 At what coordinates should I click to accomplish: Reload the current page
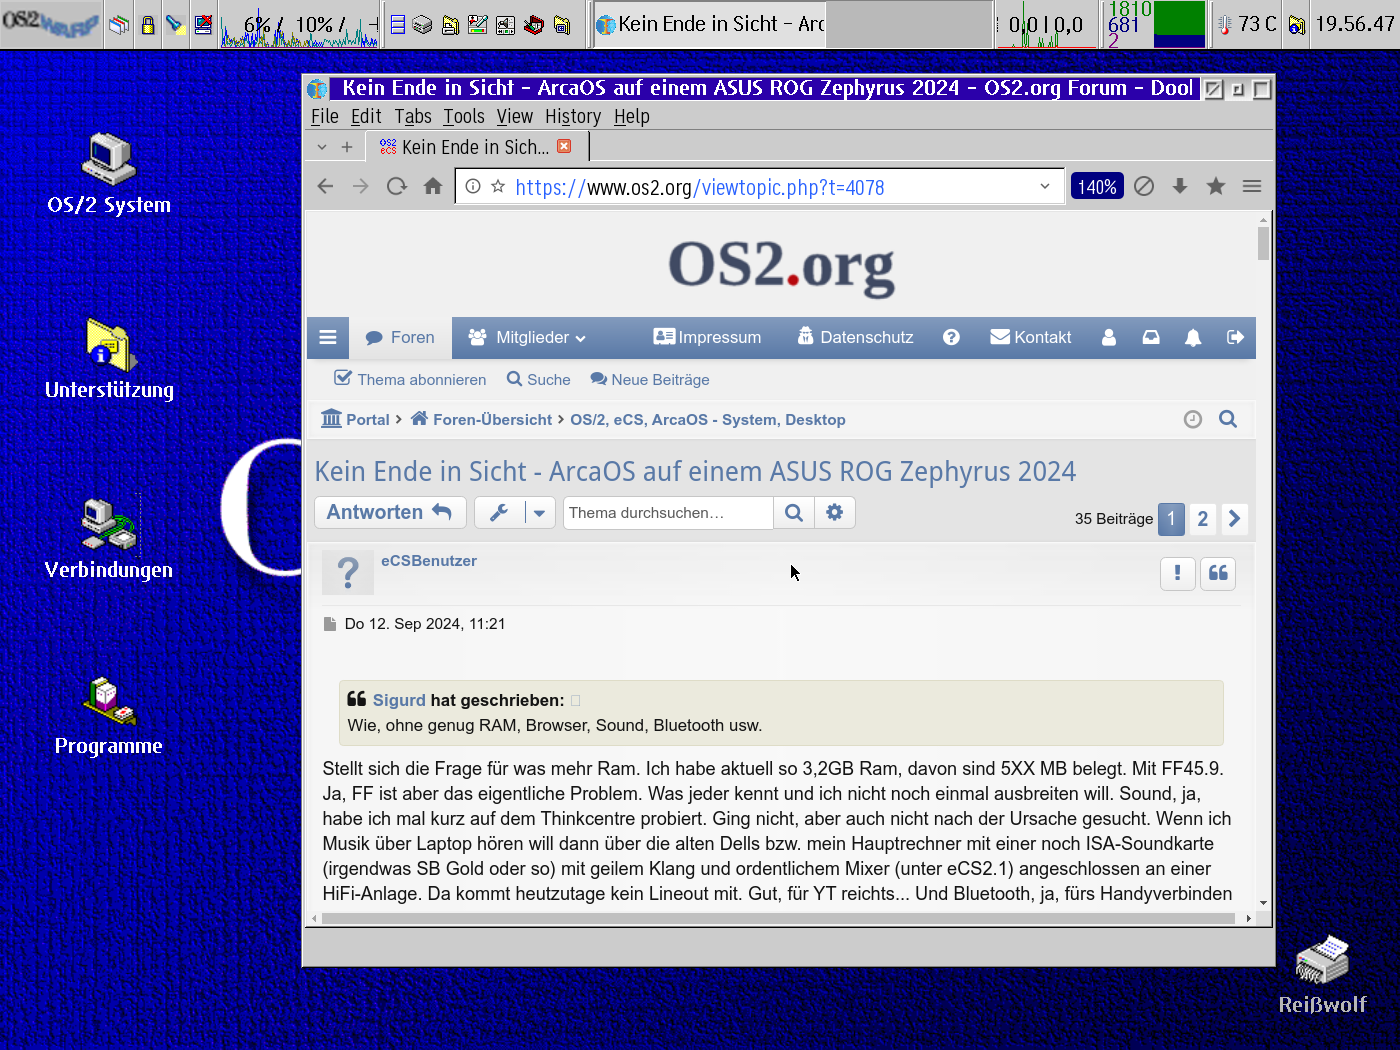(397, 186)
